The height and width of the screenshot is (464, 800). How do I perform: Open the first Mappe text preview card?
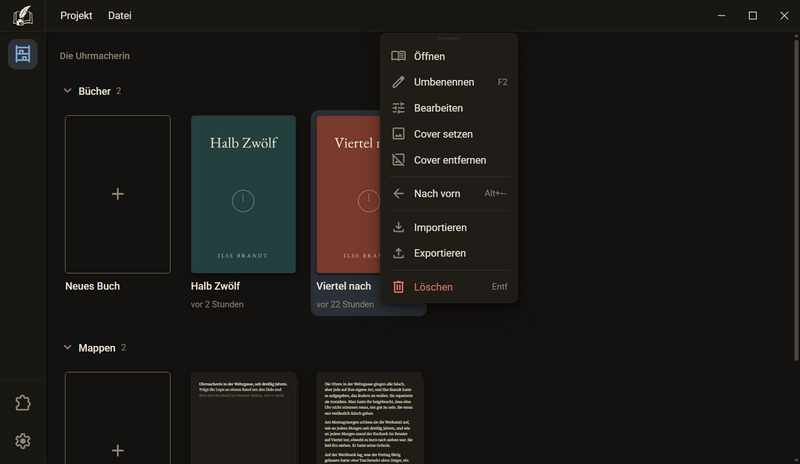[x=243, y=418]
